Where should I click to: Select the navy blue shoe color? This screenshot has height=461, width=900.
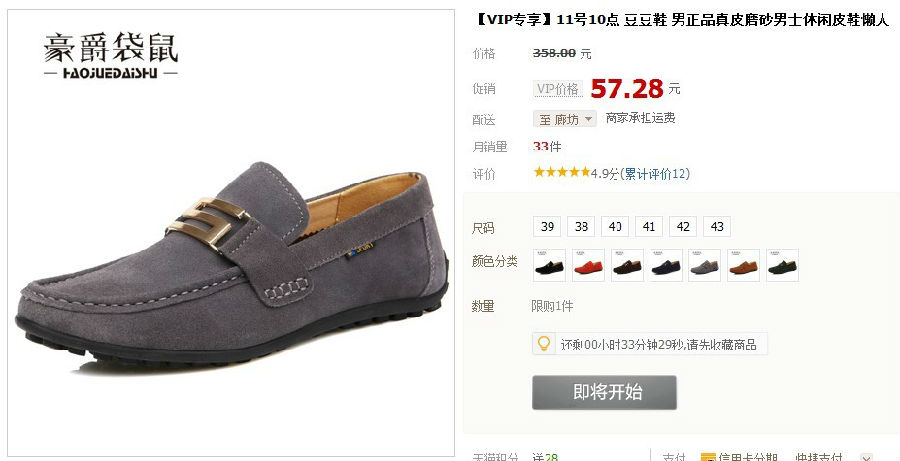click(x=666, y=265)
